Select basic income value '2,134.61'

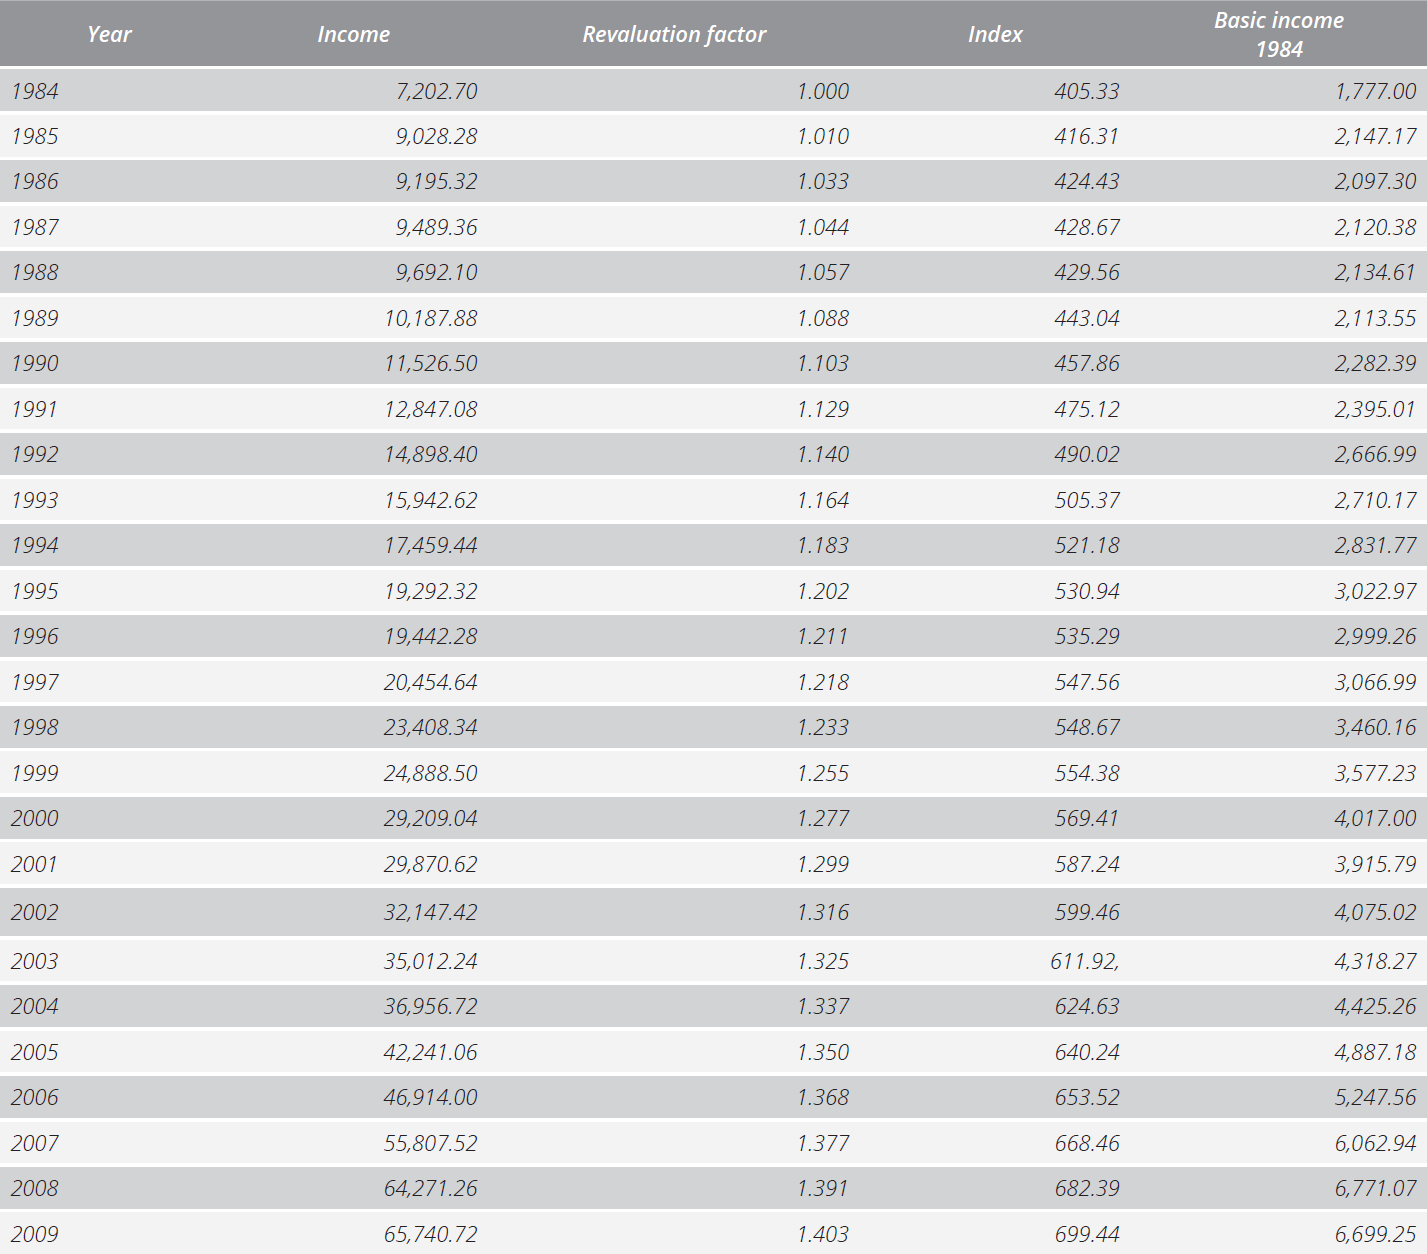[x=1376, y=272]
